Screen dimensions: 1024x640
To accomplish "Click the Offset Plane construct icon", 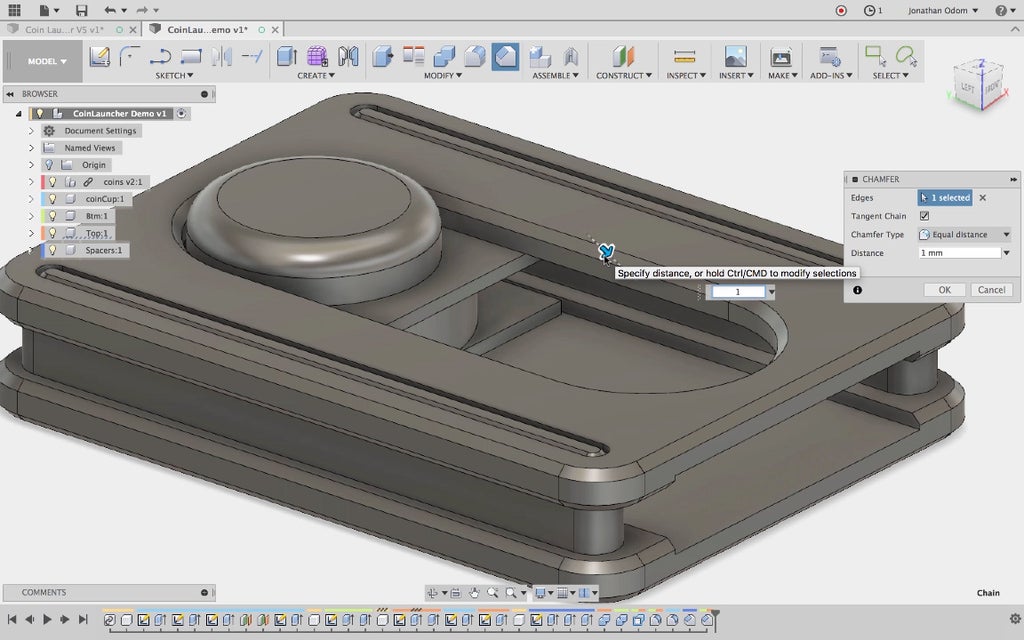I will pyautogui.click(x=623, y=57).
